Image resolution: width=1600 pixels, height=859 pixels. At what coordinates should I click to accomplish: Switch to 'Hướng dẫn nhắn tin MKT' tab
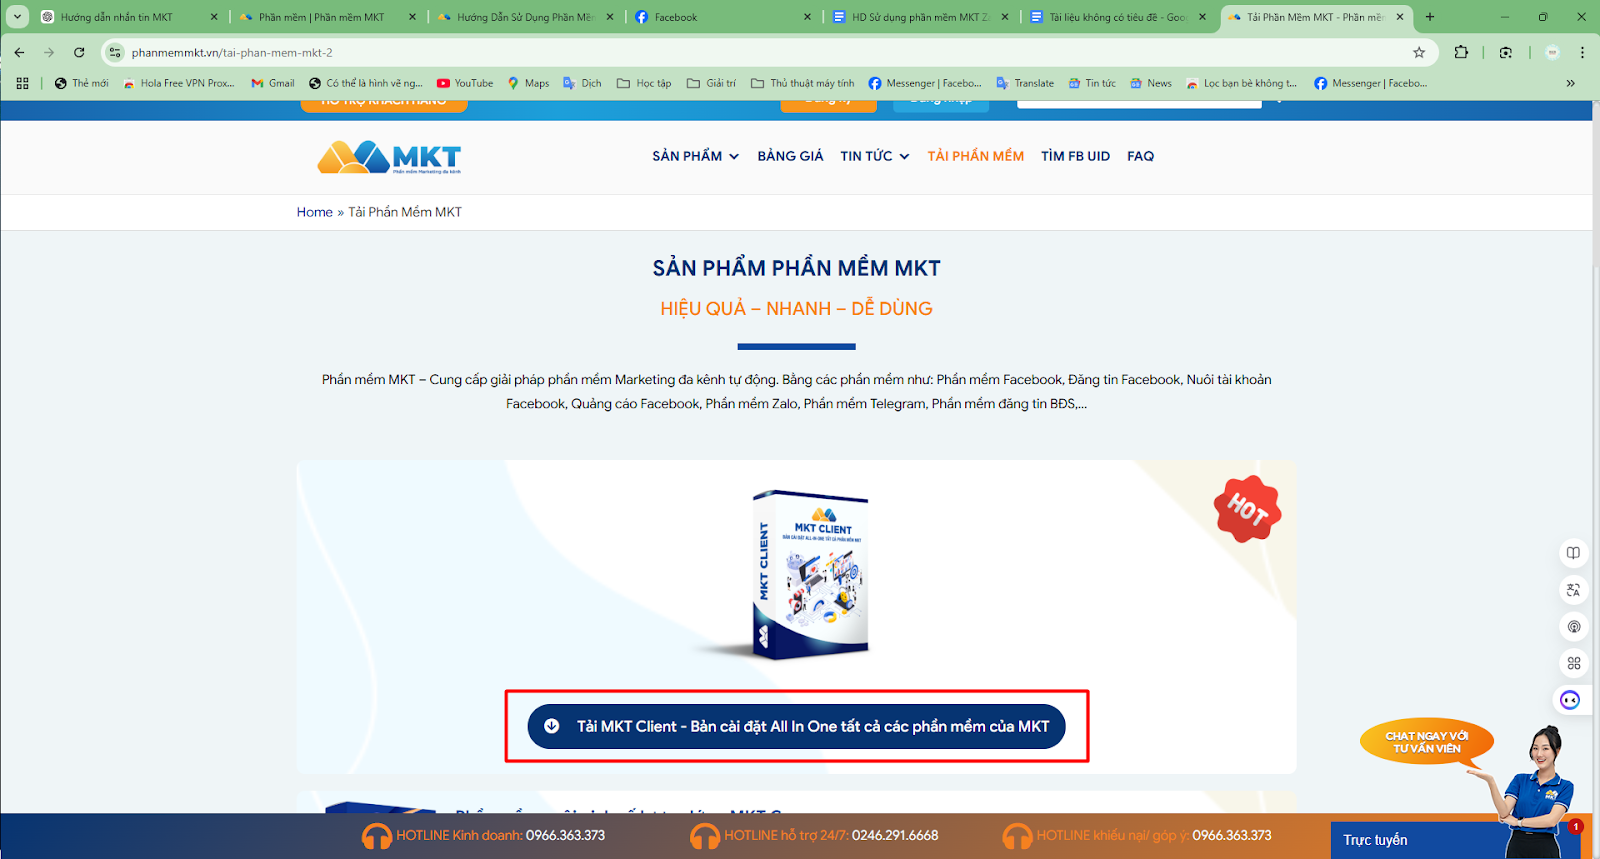click(128, 17)
